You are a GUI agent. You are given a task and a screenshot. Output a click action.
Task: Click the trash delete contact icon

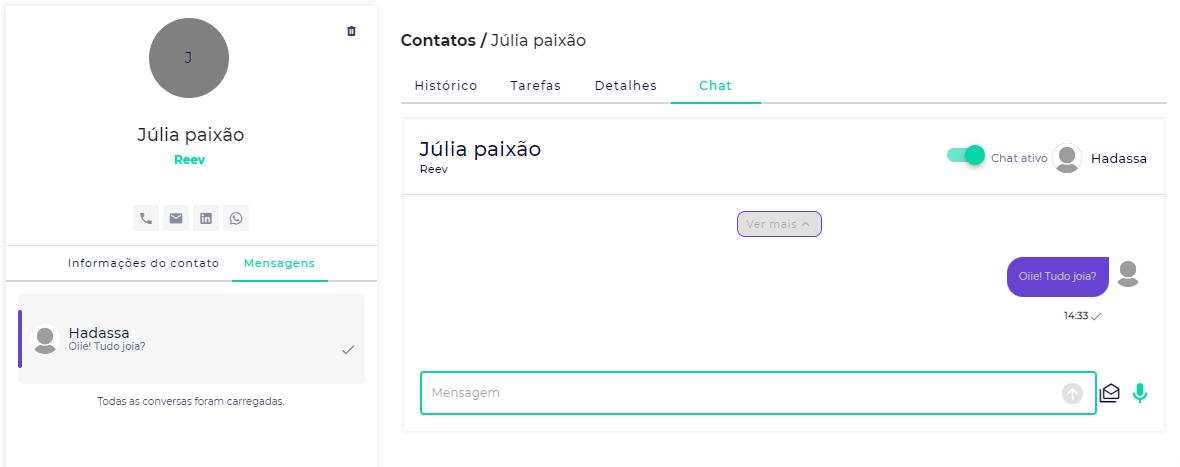pyautogui.click(x=351, y=31)
